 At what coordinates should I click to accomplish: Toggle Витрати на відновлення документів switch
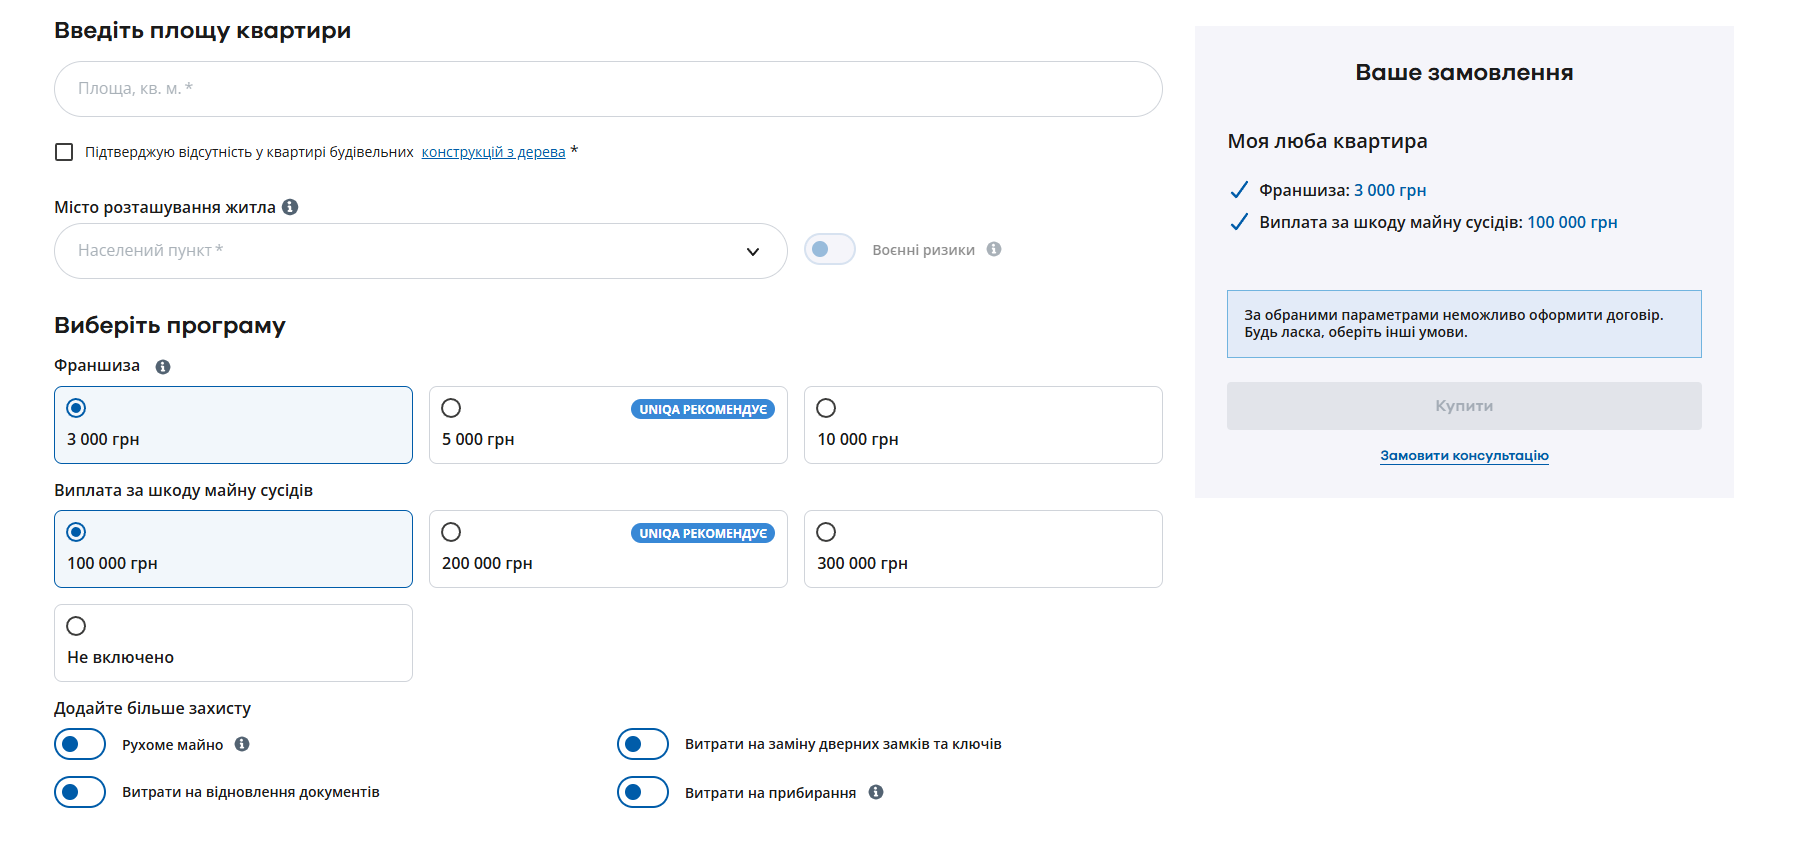80,792
